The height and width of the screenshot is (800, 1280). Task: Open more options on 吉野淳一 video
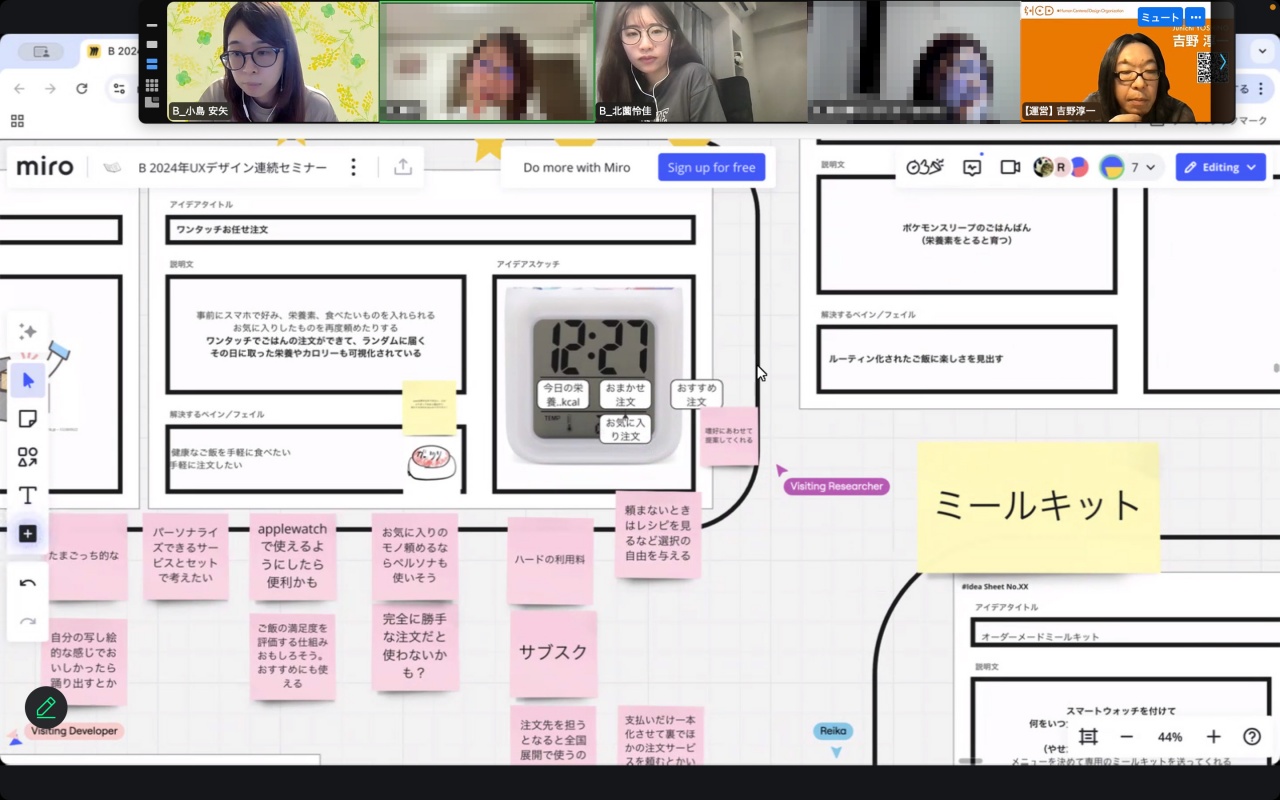click(1195, 17)
